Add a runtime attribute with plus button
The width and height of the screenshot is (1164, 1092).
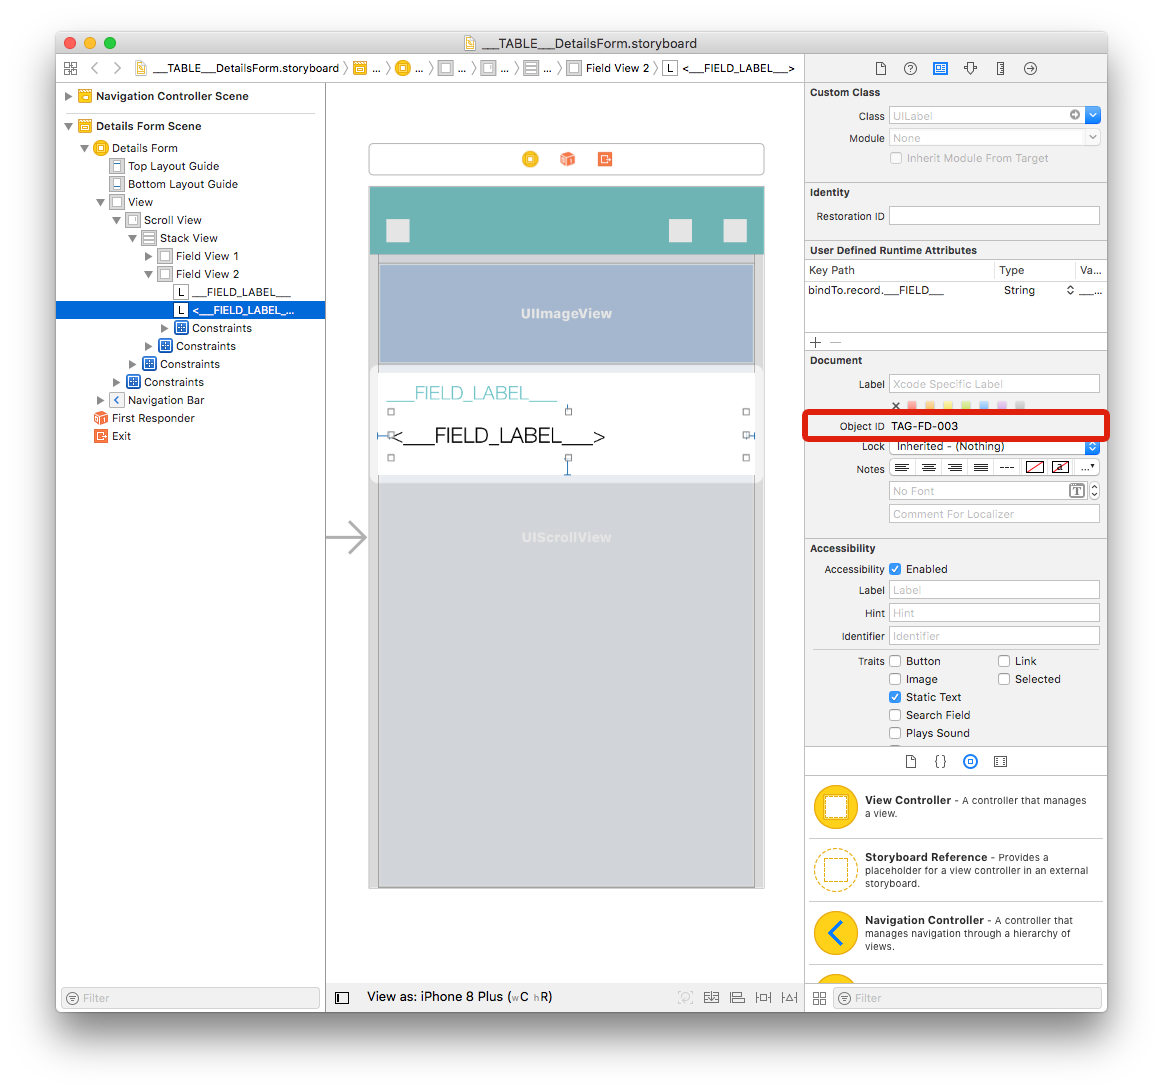tap(816, 342)
